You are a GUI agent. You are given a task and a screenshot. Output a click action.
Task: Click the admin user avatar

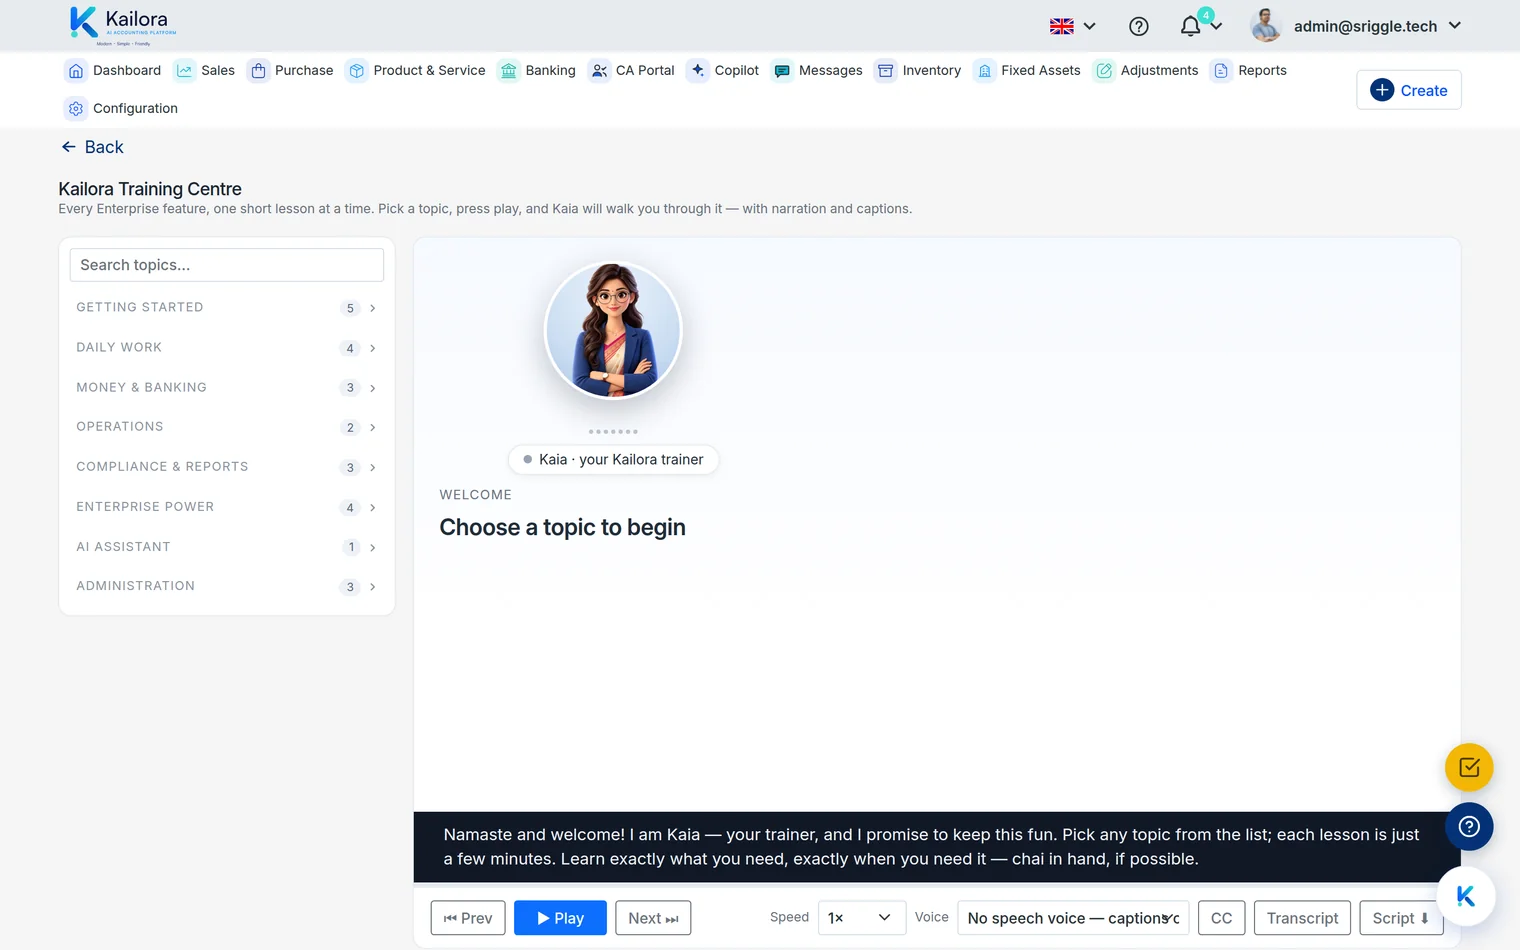[x=1266, y=25]
